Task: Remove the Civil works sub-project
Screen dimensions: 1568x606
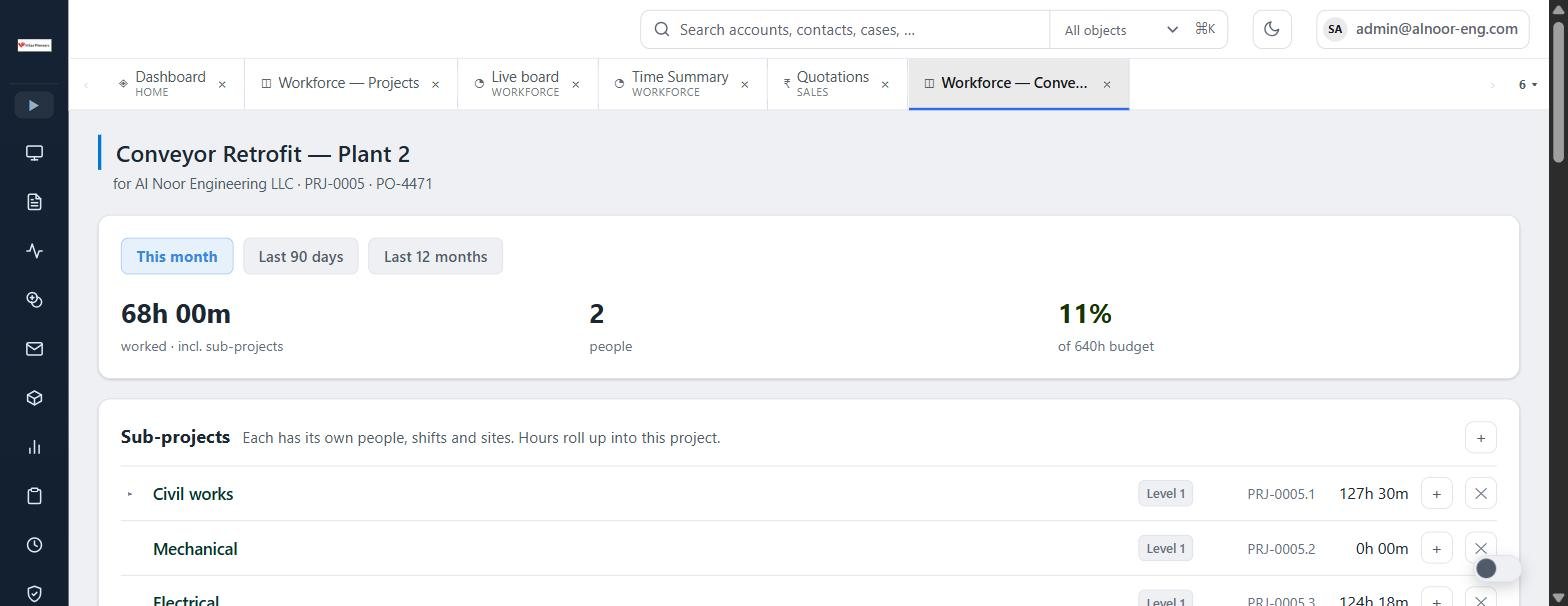Action: click(1481, 493)
